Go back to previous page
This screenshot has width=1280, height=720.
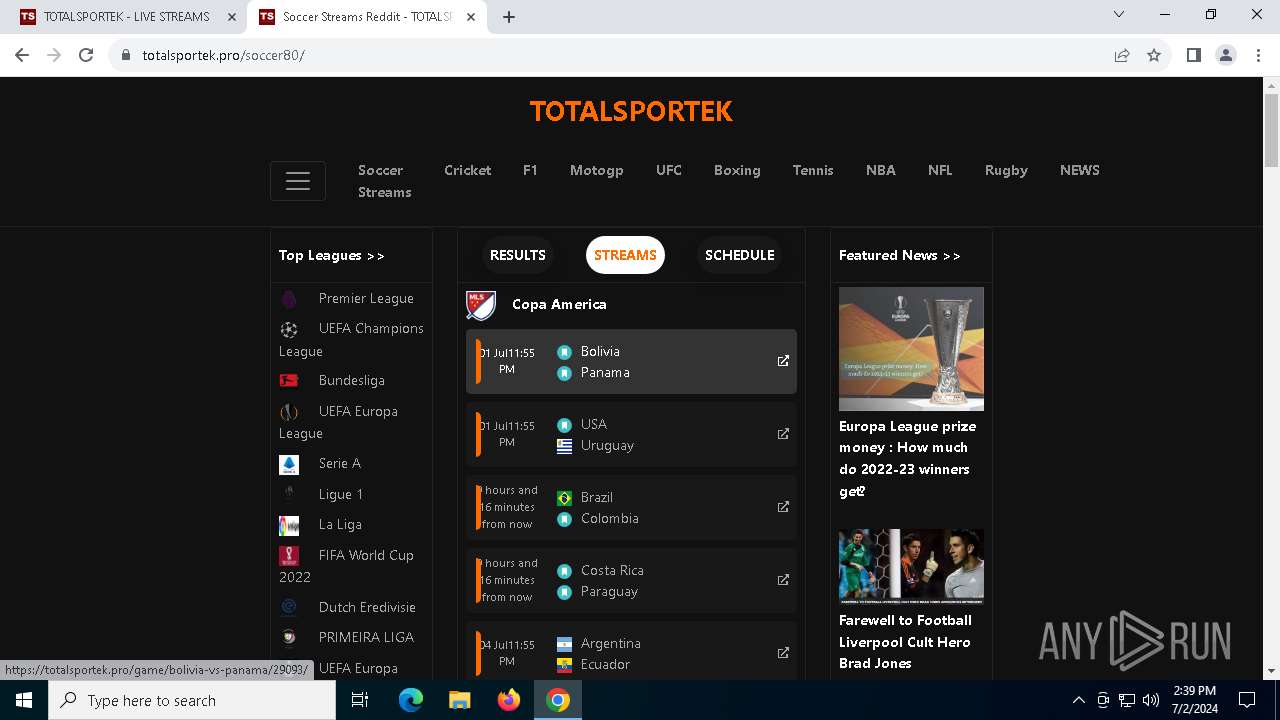(22, 55)
